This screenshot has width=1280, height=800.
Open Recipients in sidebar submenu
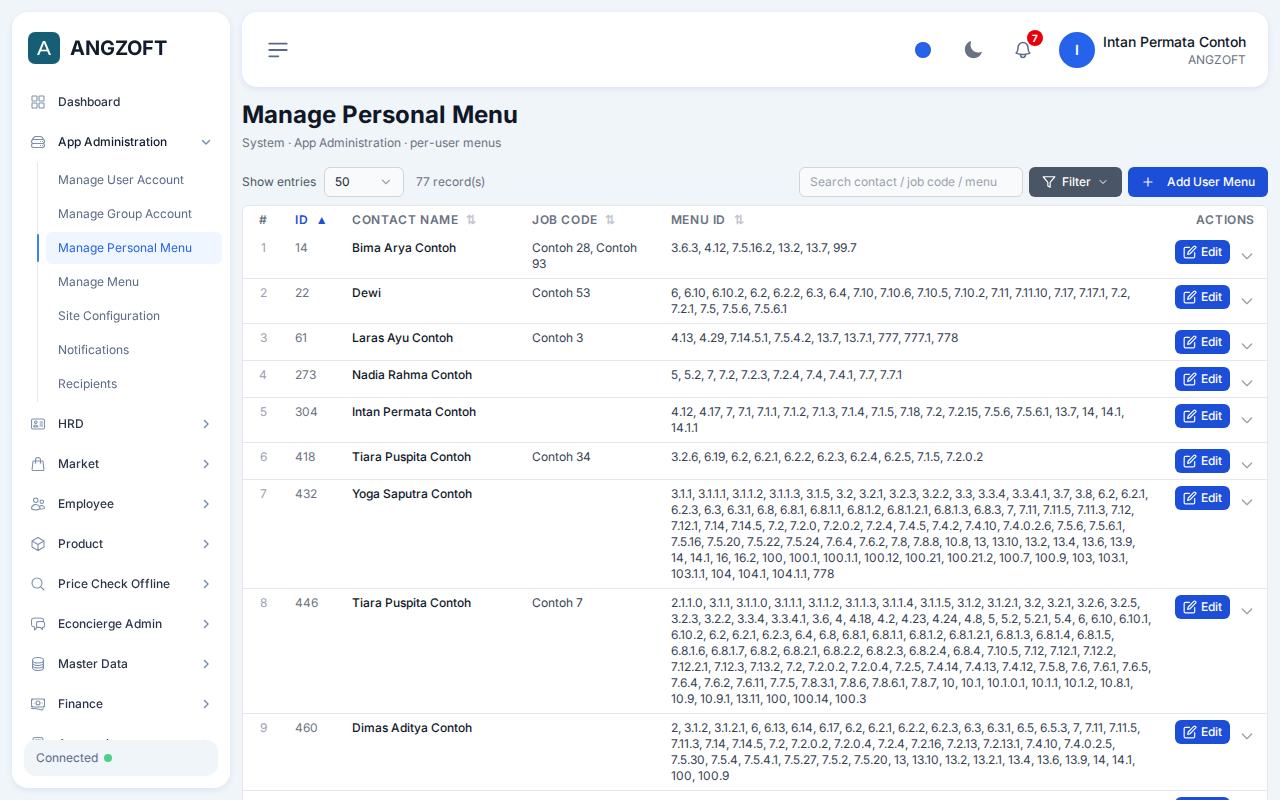coord(133,384)
